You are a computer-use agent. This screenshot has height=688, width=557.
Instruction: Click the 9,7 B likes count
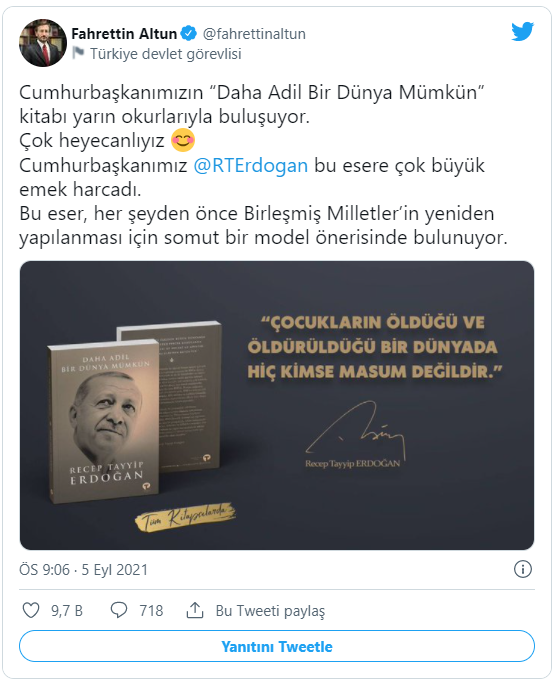67,611
